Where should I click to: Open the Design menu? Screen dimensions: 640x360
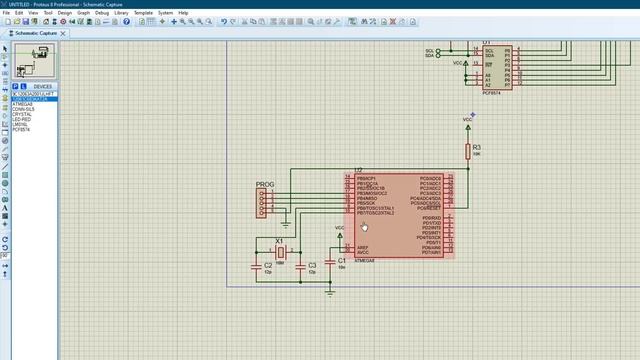click(64, 13)
